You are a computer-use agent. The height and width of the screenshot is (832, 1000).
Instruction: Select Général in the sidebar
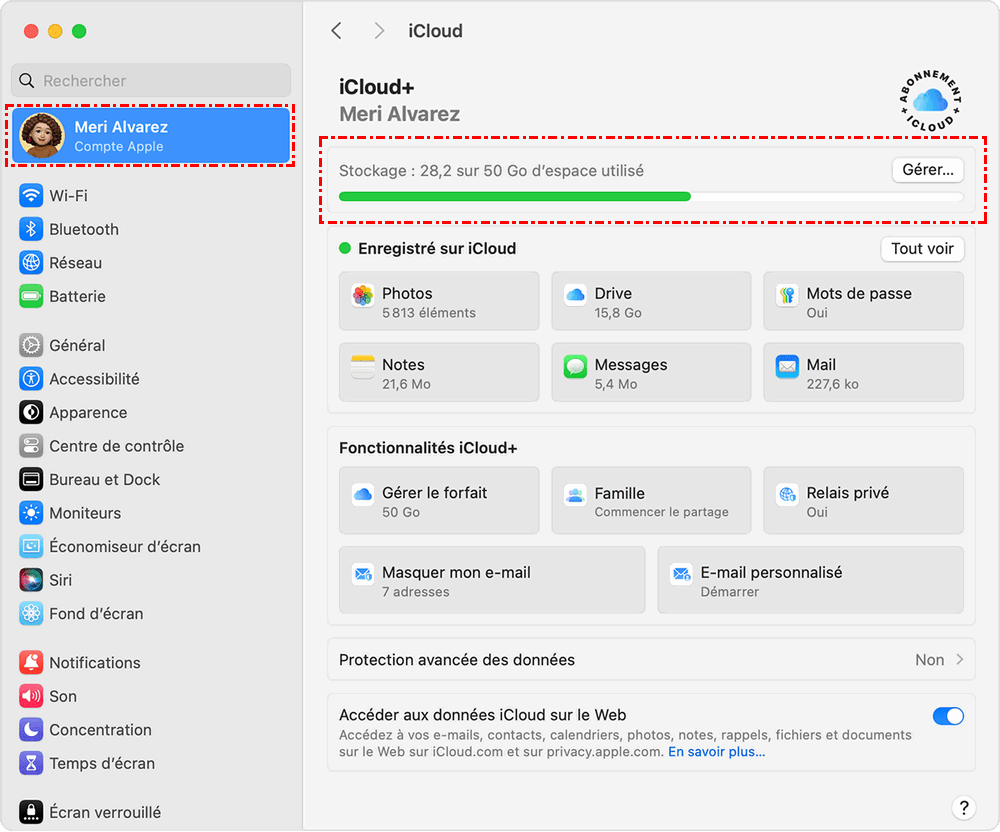pyautogui.click(x=77, y=346)
